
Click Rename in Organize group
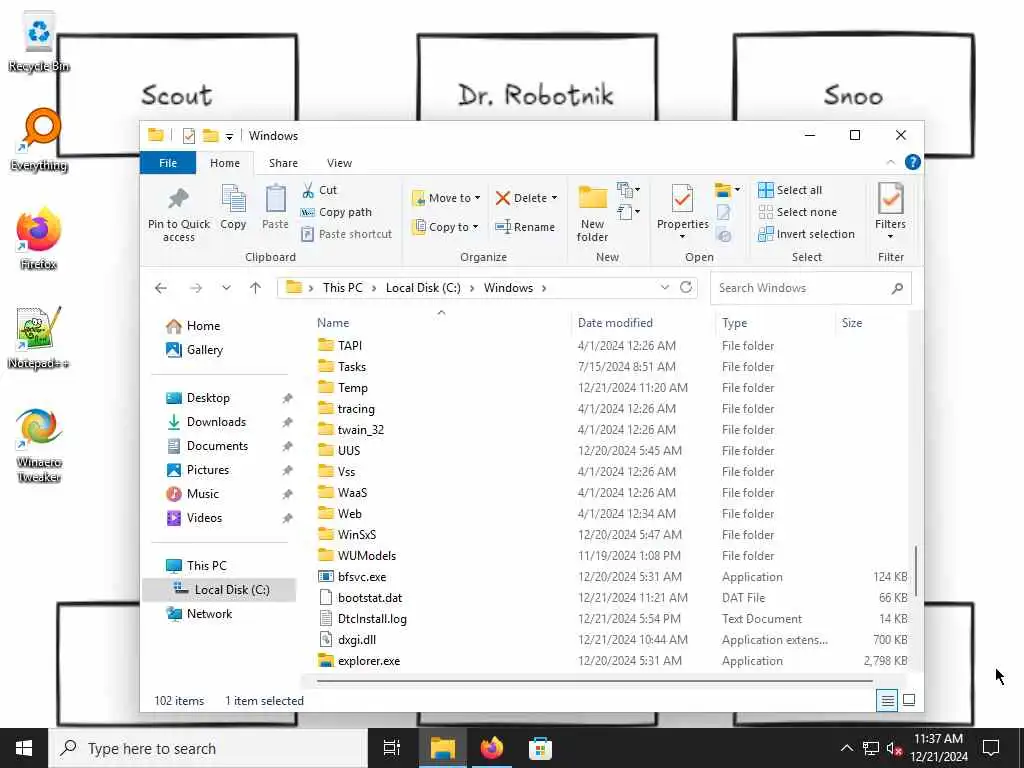click(x=525, y=227)
